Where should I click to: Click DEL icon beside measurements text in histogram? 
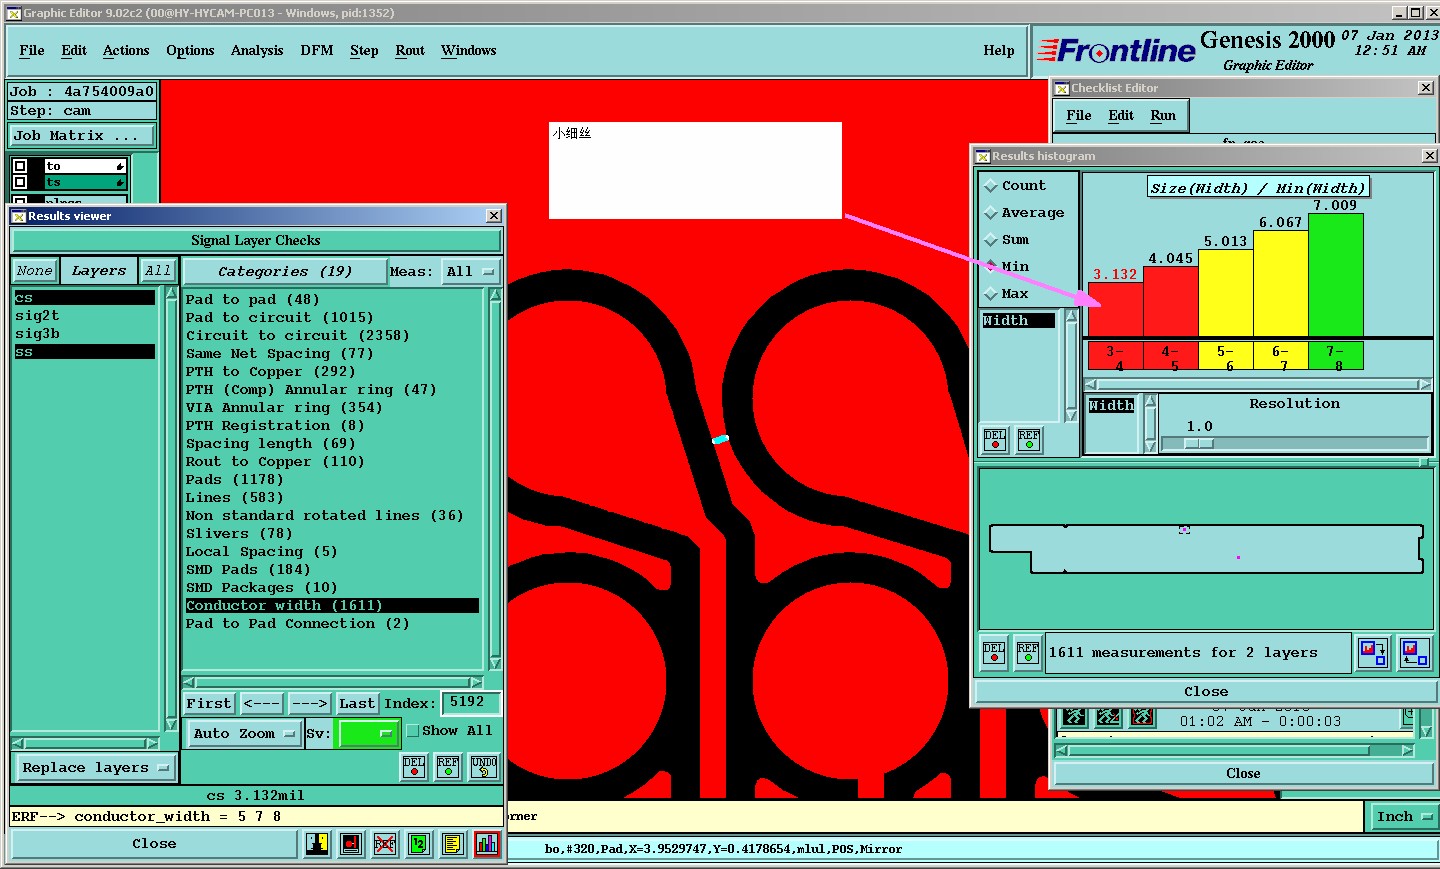pyautogui.click(x=994, y=653)
